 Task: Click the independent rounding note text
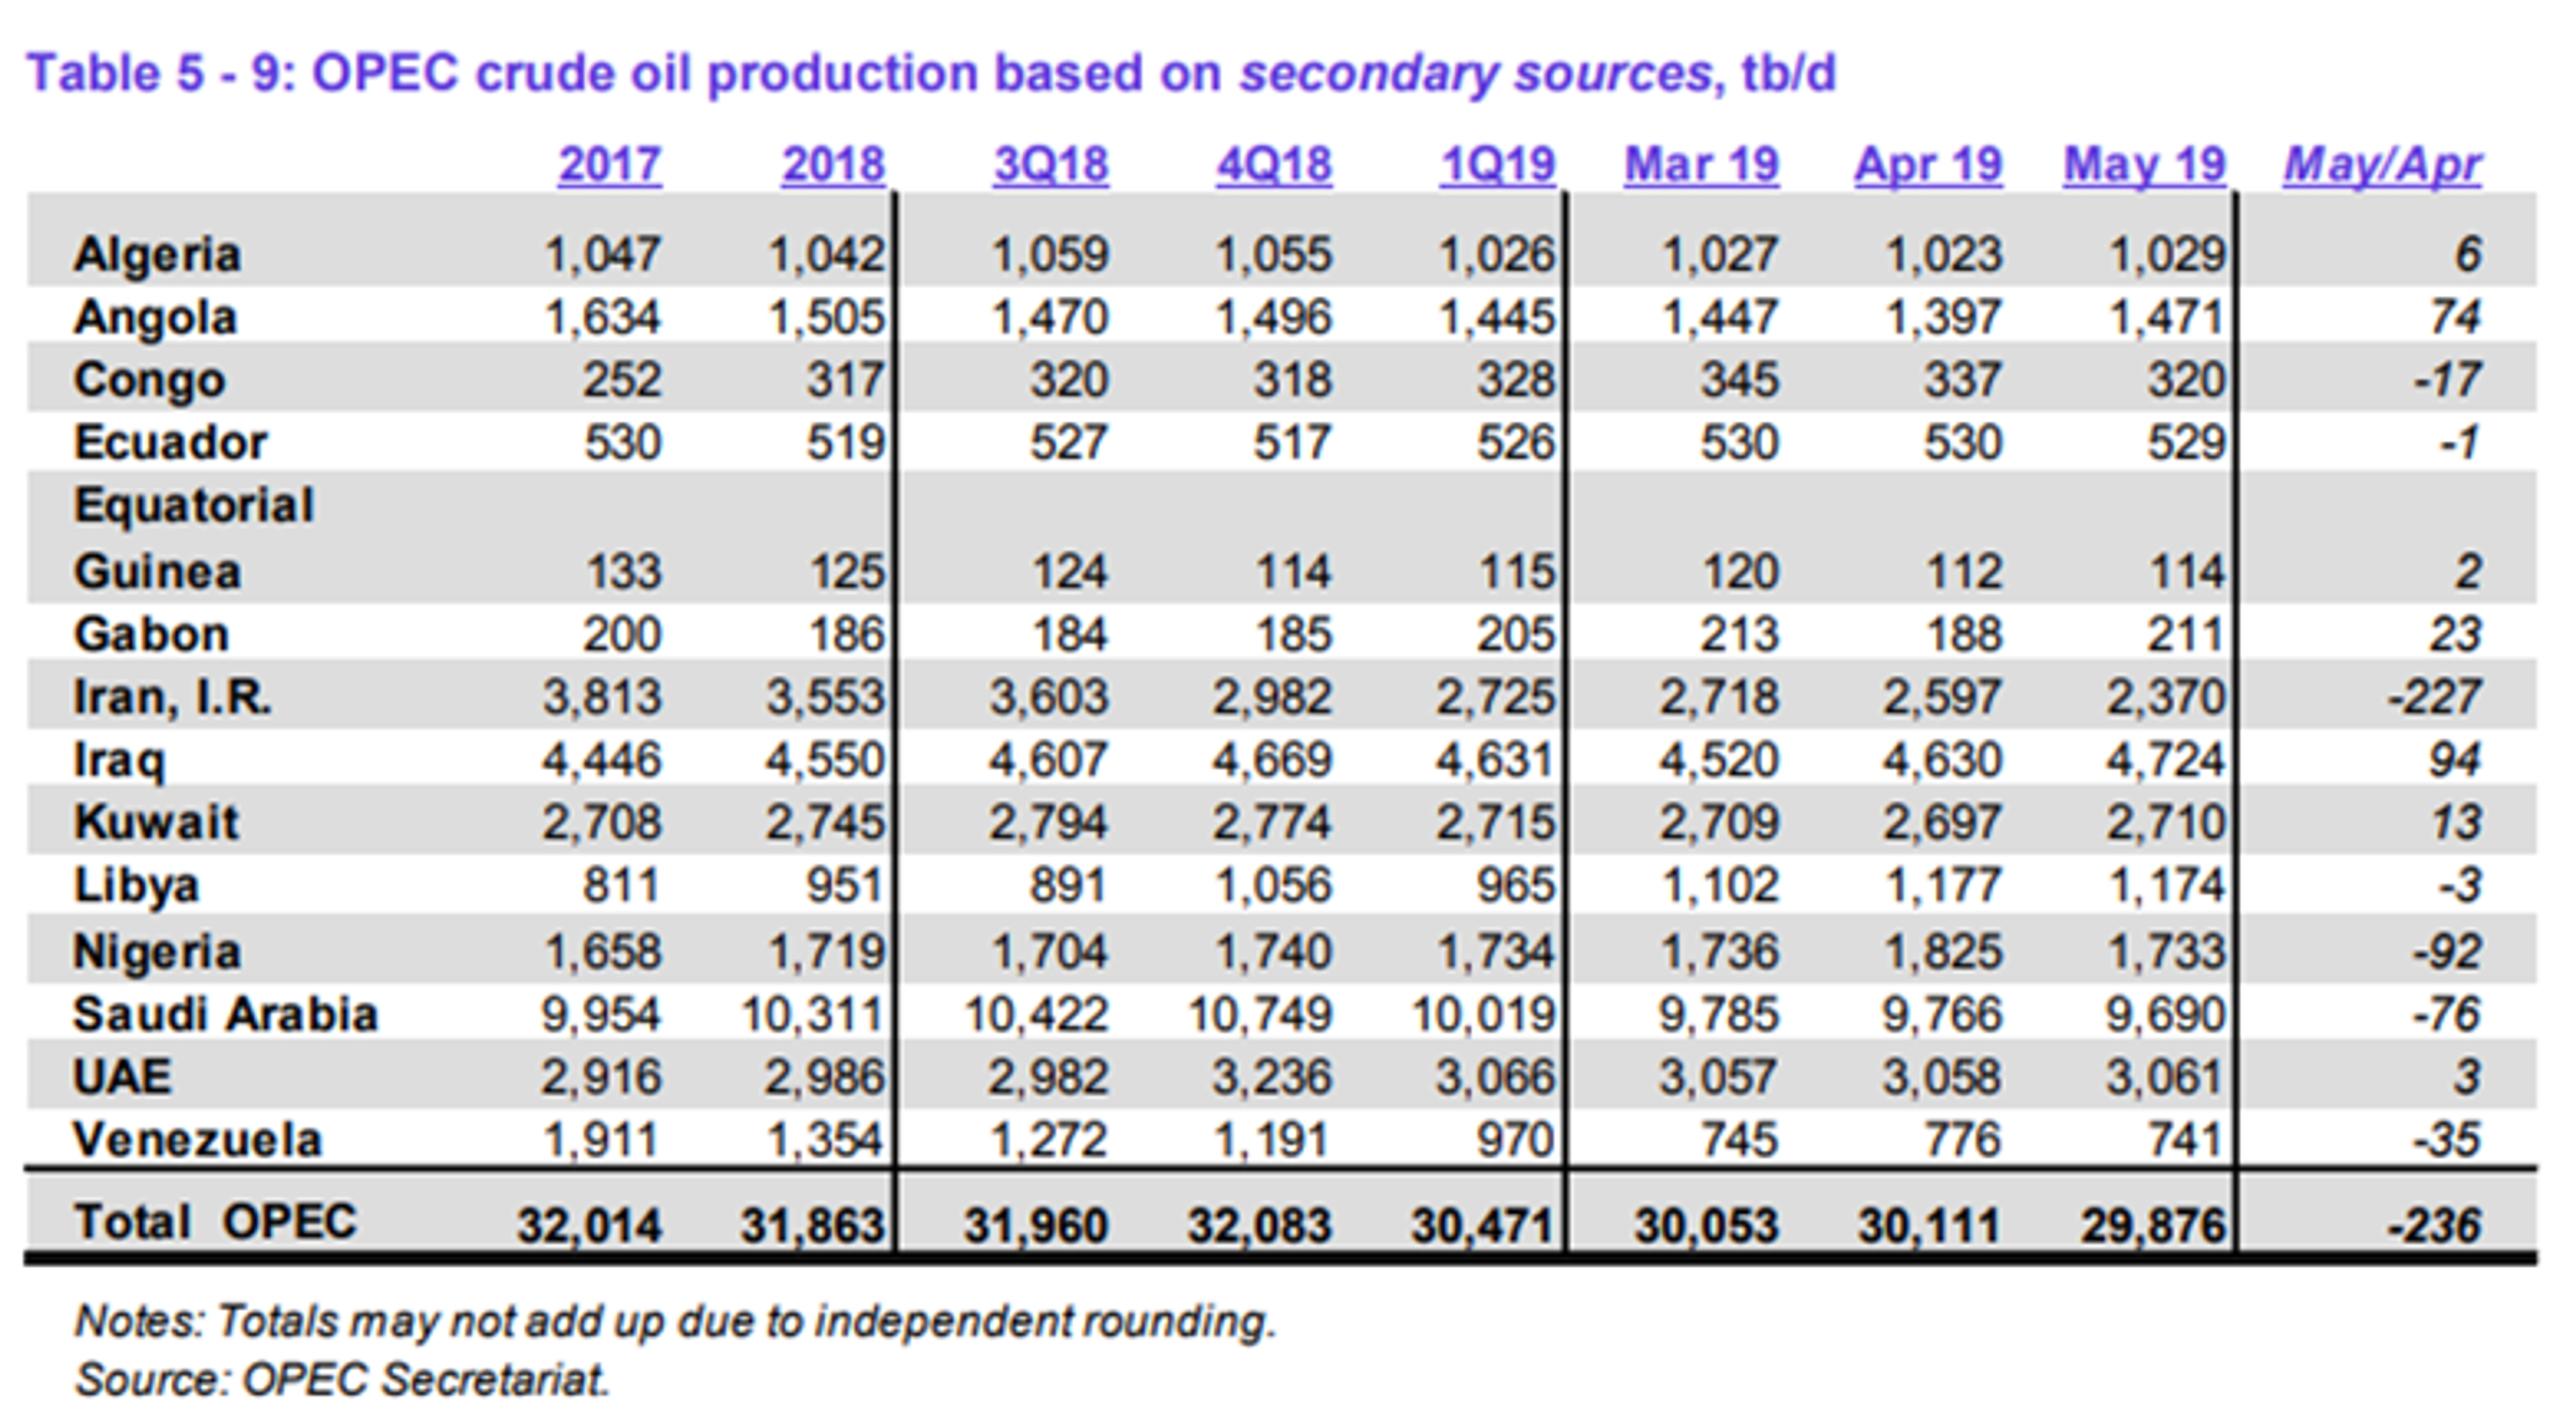(675, 1322)
